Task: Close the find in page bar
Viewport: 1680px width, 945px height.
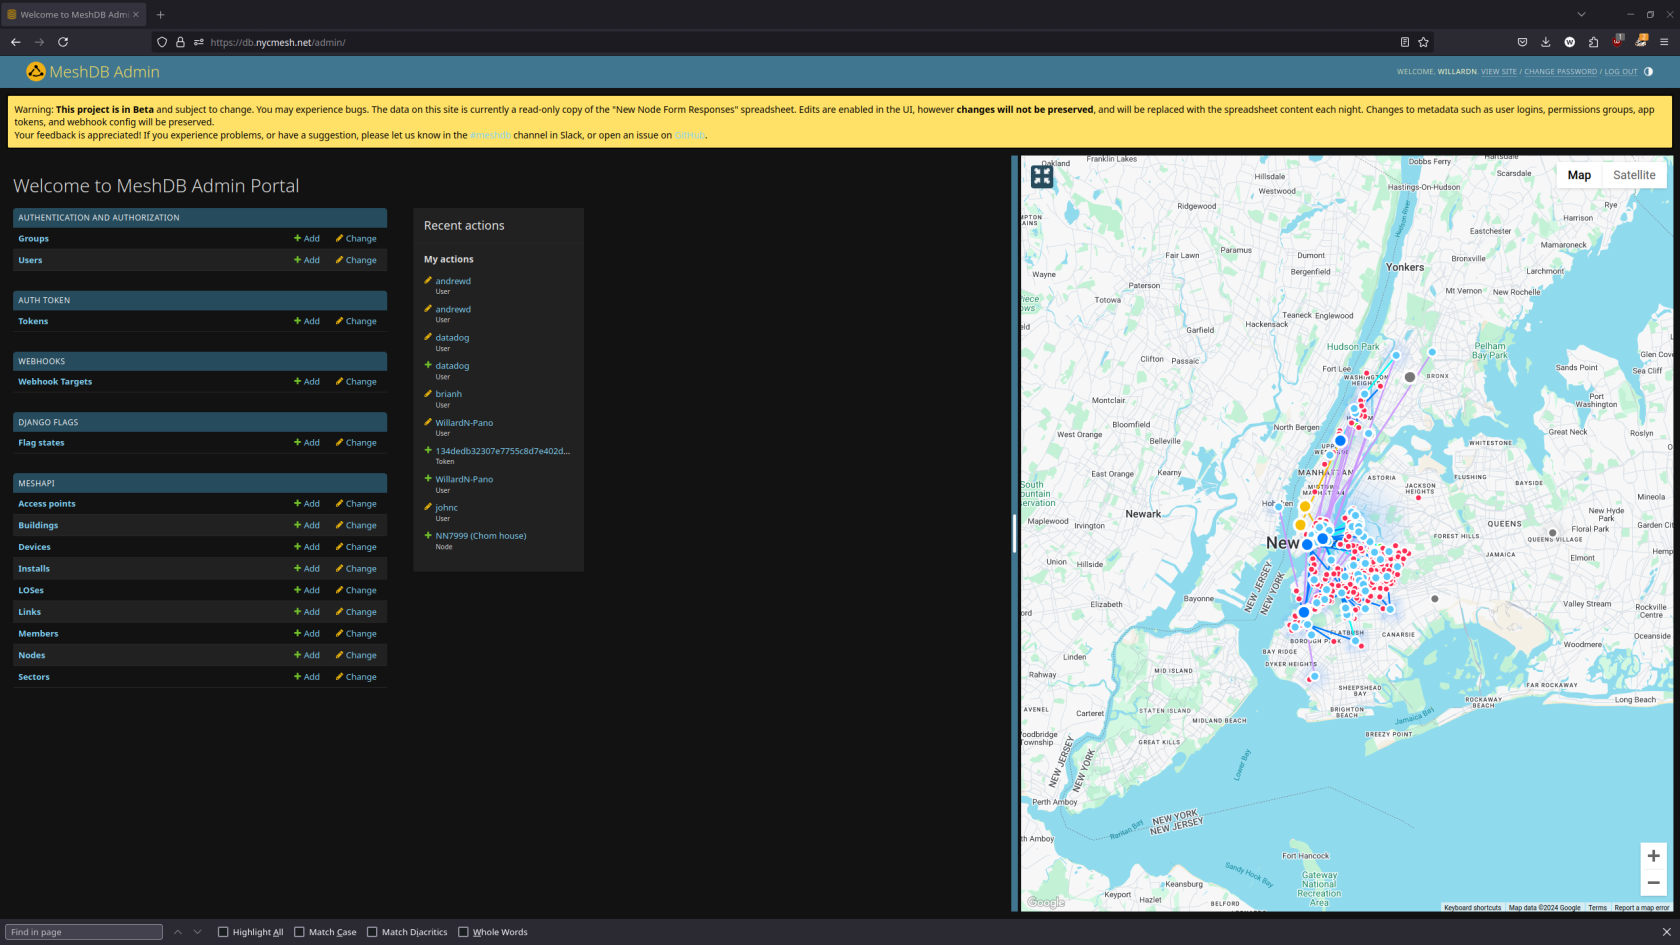Action: coord(1666,932)
